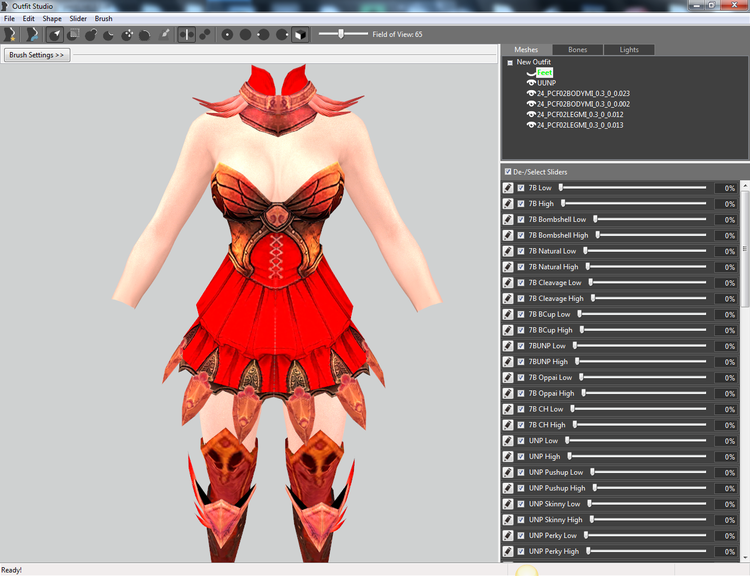Uncheck the UNP High checkbox
Image resolution: width=750 pixels, height=576 pixels.
(x=521, y=456)
